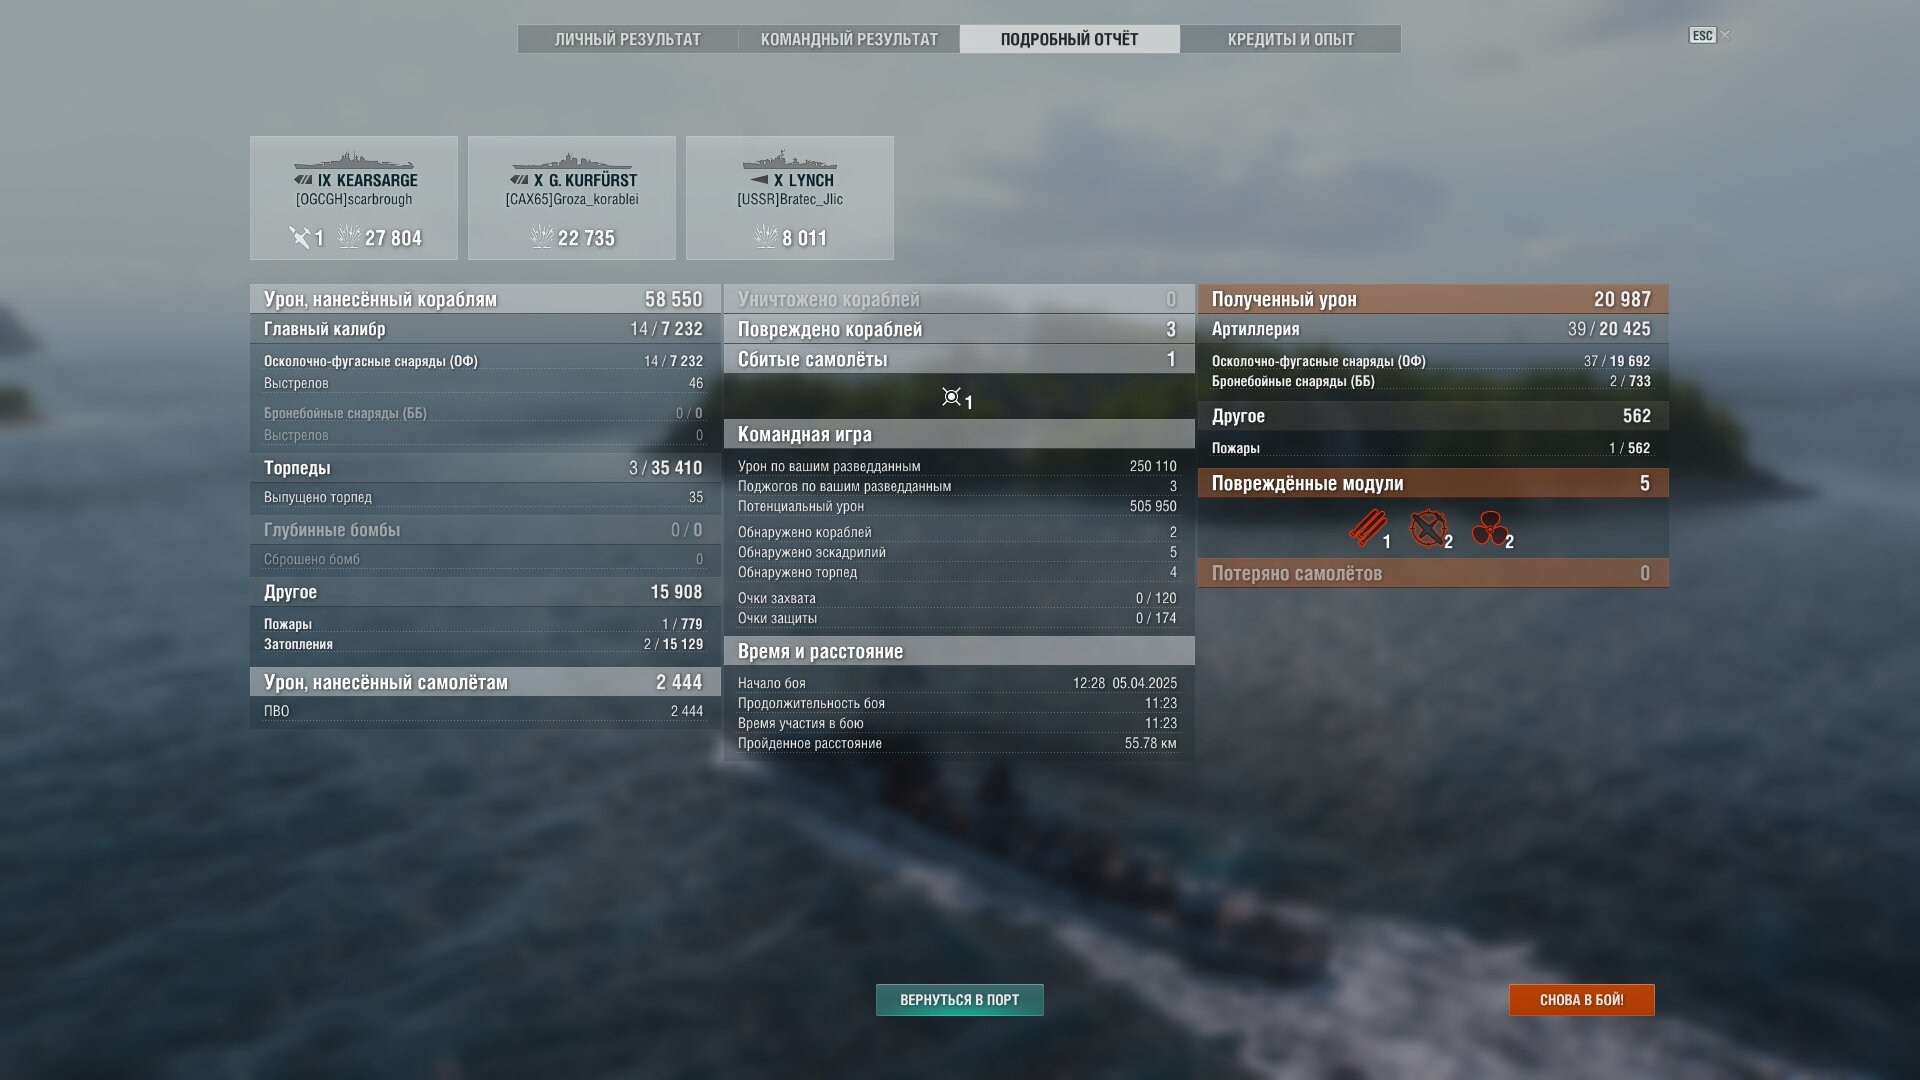Switch to the Личный результат tab
Screen dimensions: 1920x1080
tap(628, 39)
